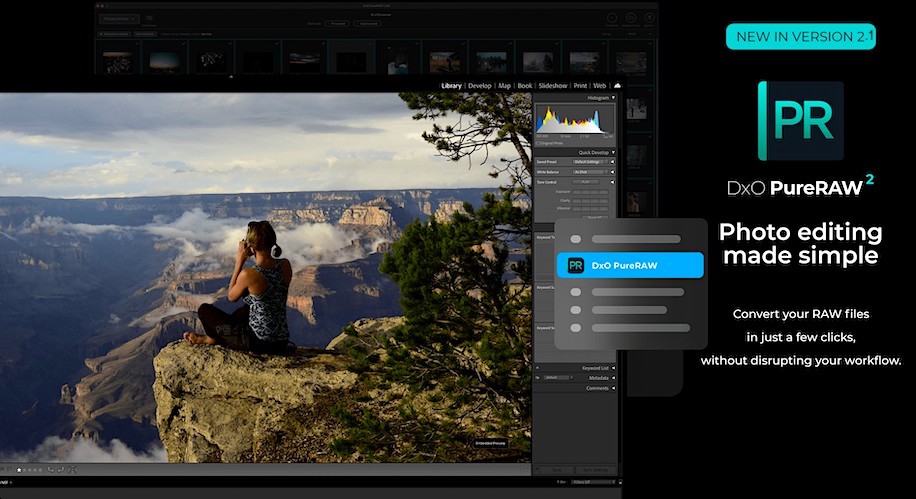This screenshot has height=499, width=916.
Task: Rotate photo counterclockwise in the toolbar
Action: [x=50, y=469]
